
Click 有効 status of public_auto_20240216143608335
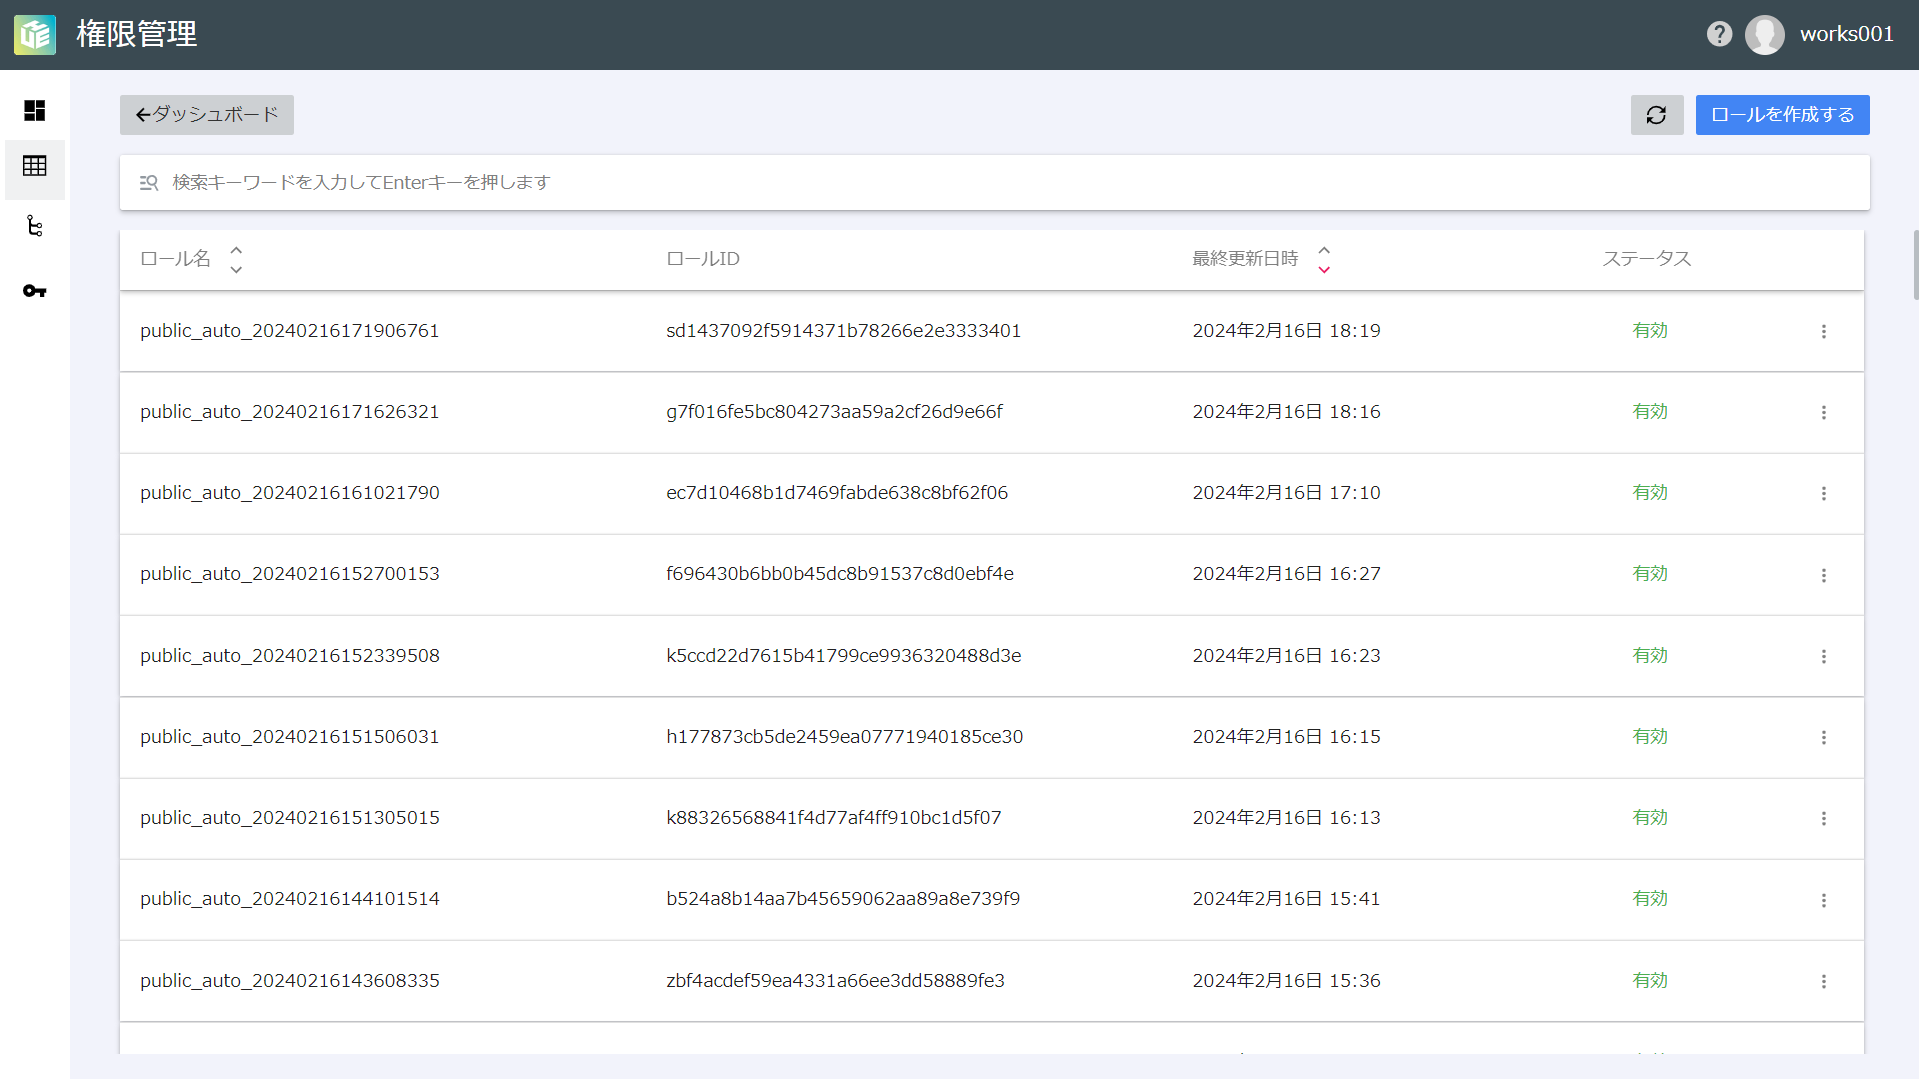1650,981
